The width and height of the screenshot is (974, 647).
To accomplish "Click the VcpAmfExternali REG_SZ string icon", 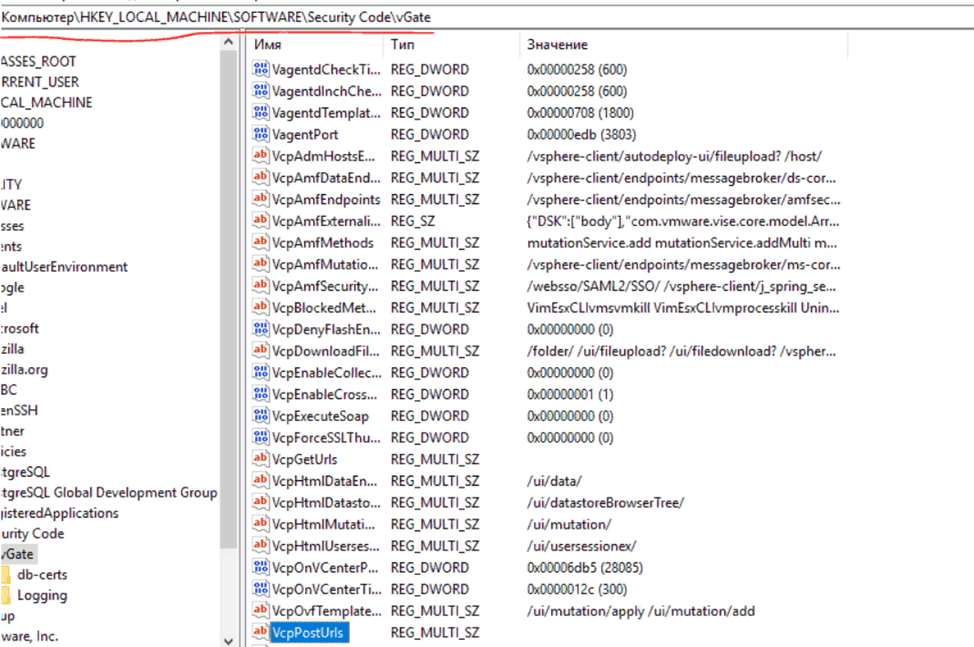I will point(262,221).
